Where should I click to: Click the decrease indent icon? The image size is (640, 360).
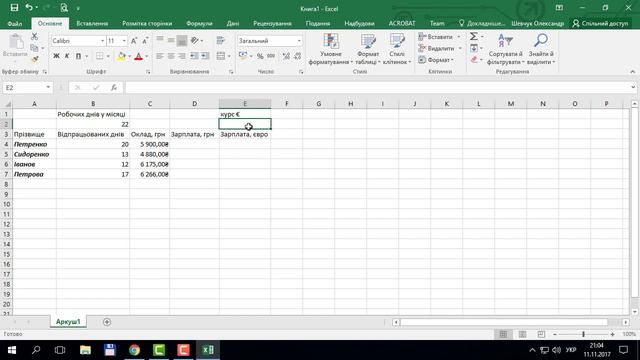194,56
